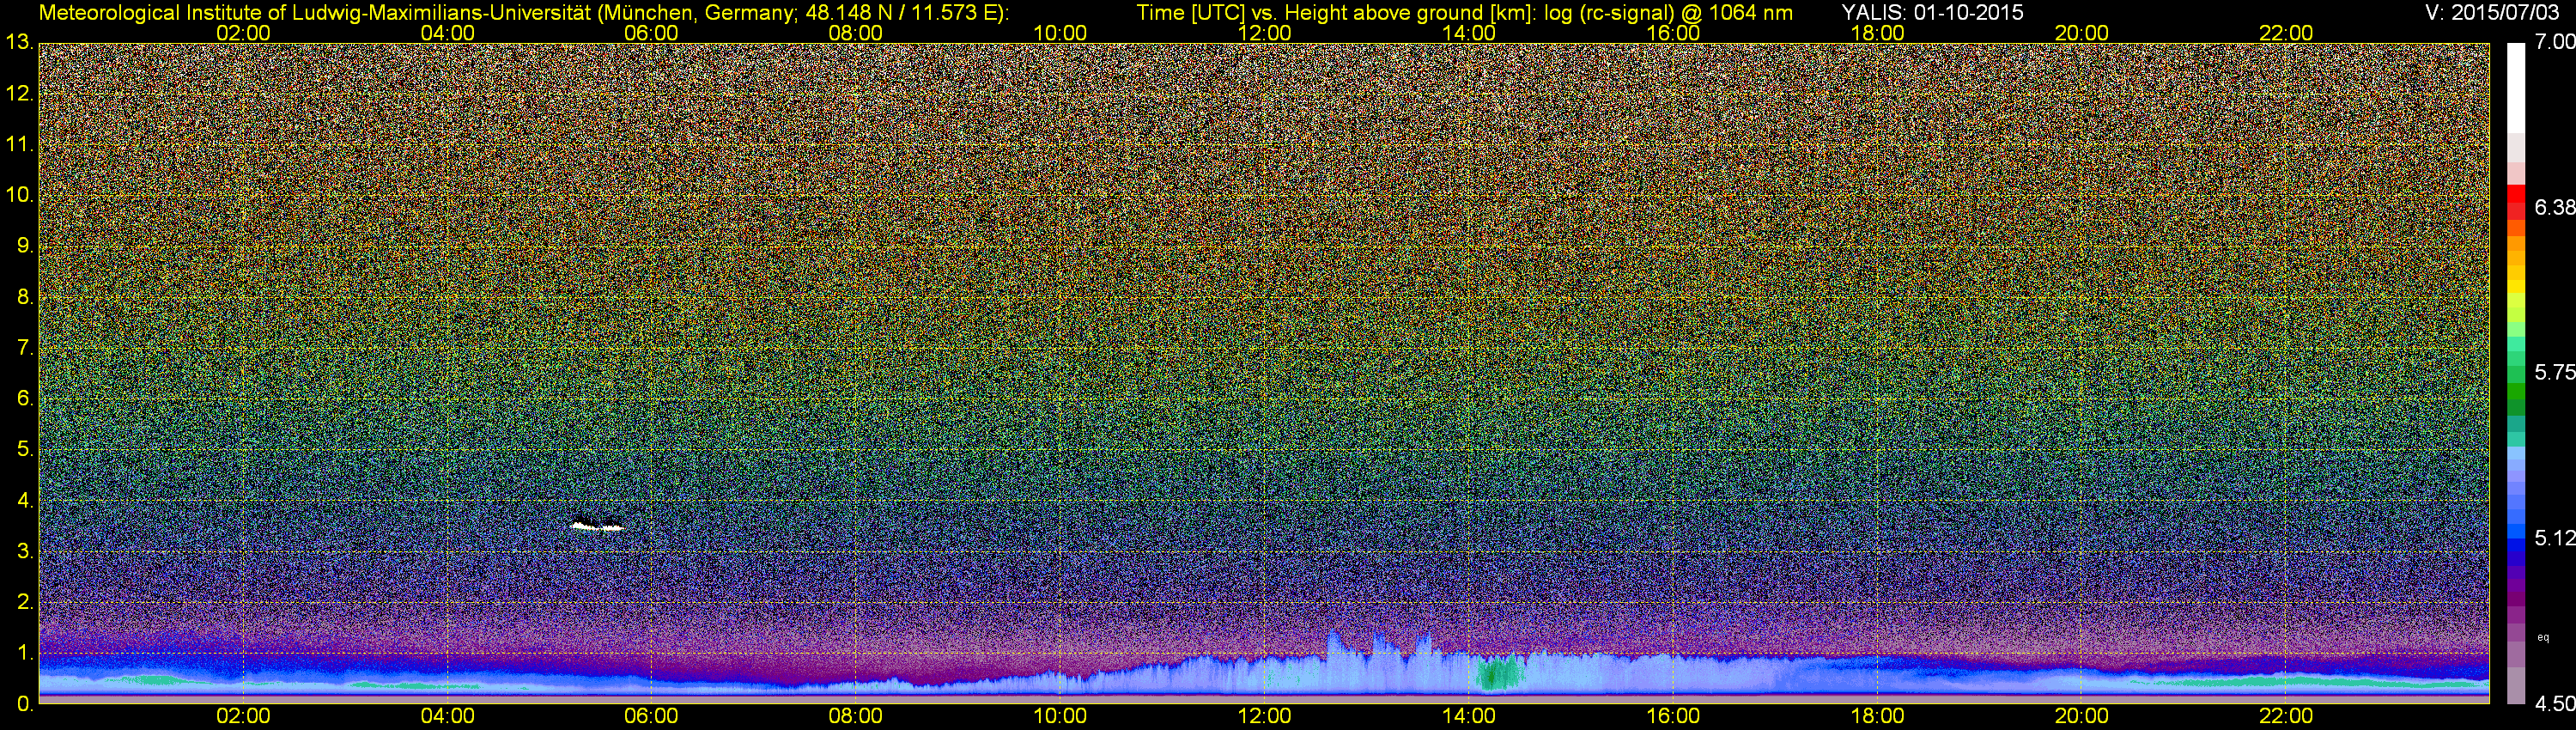Pick the 12 km height axis label
Screen dimensions: 2576x730
(x=19, y=94)
